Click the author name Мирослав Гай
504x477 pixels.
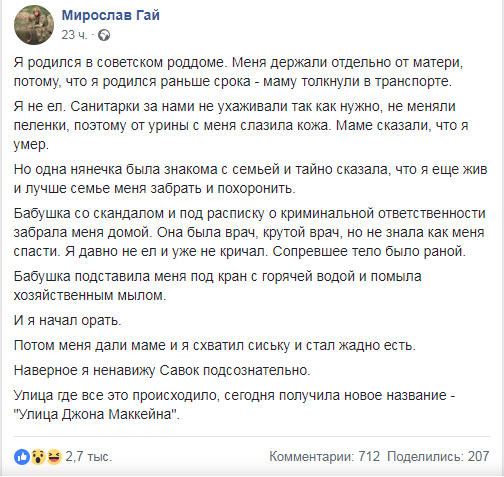point(111,15)
